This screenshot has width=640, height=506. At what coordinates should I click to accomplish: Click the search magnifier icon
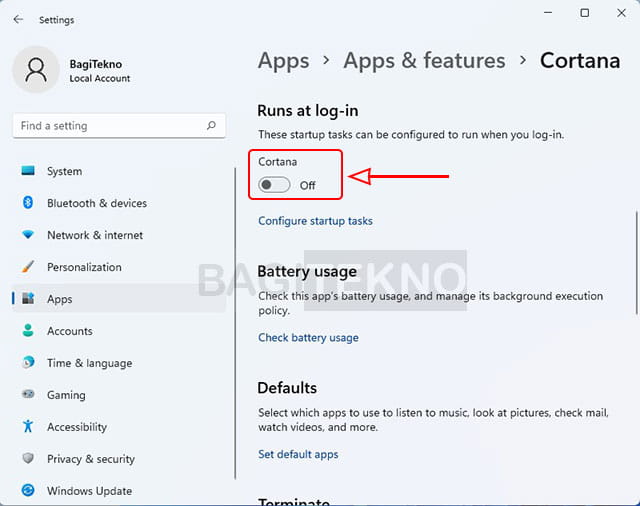click(x=211, y=125)
